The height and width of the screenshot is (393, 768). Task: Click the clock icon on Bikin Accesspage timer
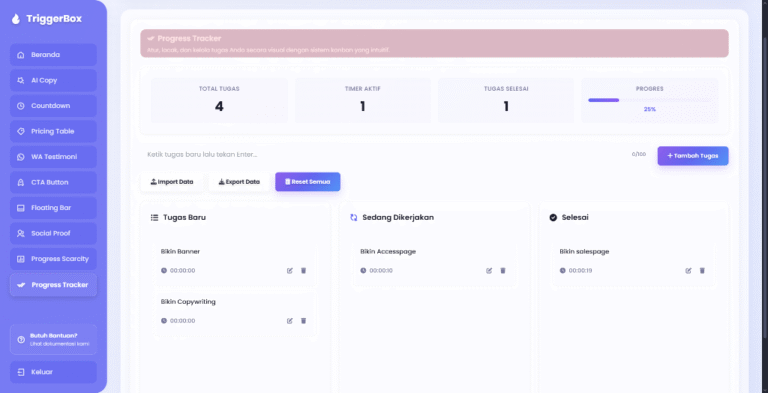click(363, 270)
